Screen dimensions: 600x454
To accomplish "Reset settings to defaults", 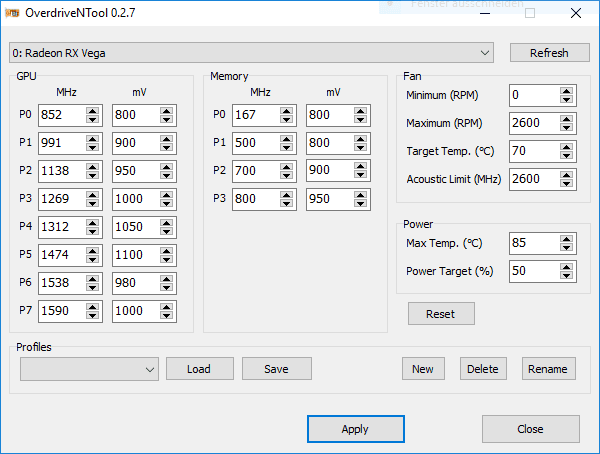I will click(441, 314).
